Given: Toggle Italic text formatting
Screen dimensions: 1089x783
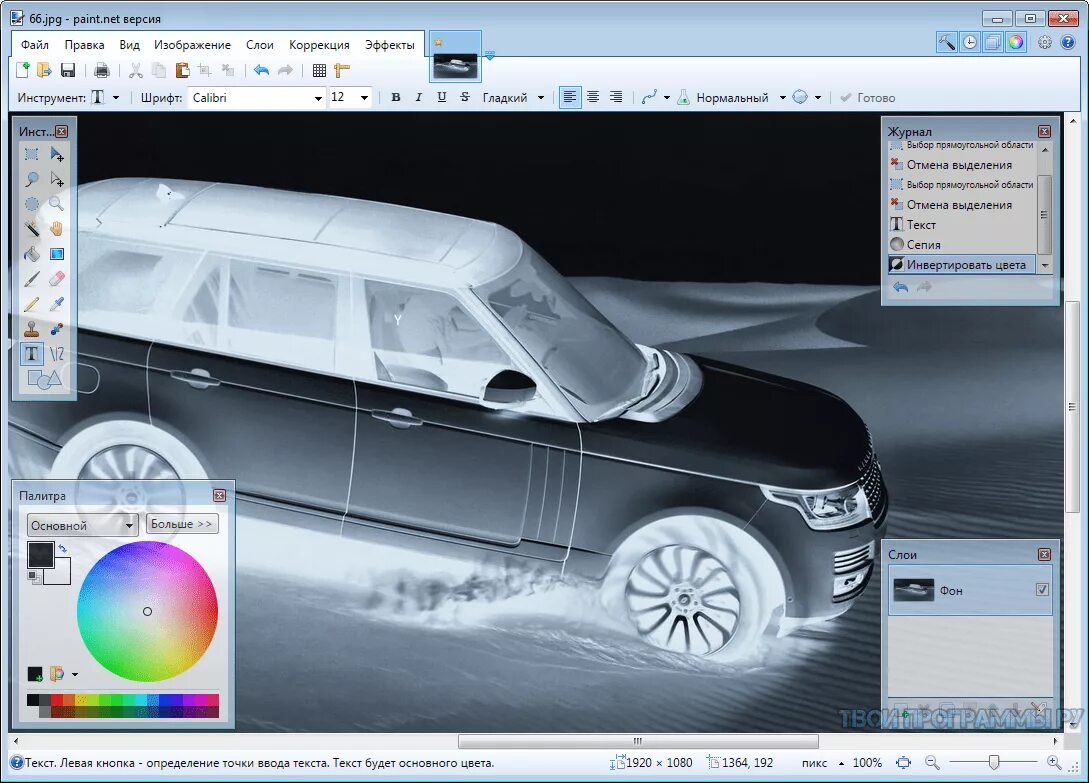Looking at the screenshot, I should tap(418, 97).
